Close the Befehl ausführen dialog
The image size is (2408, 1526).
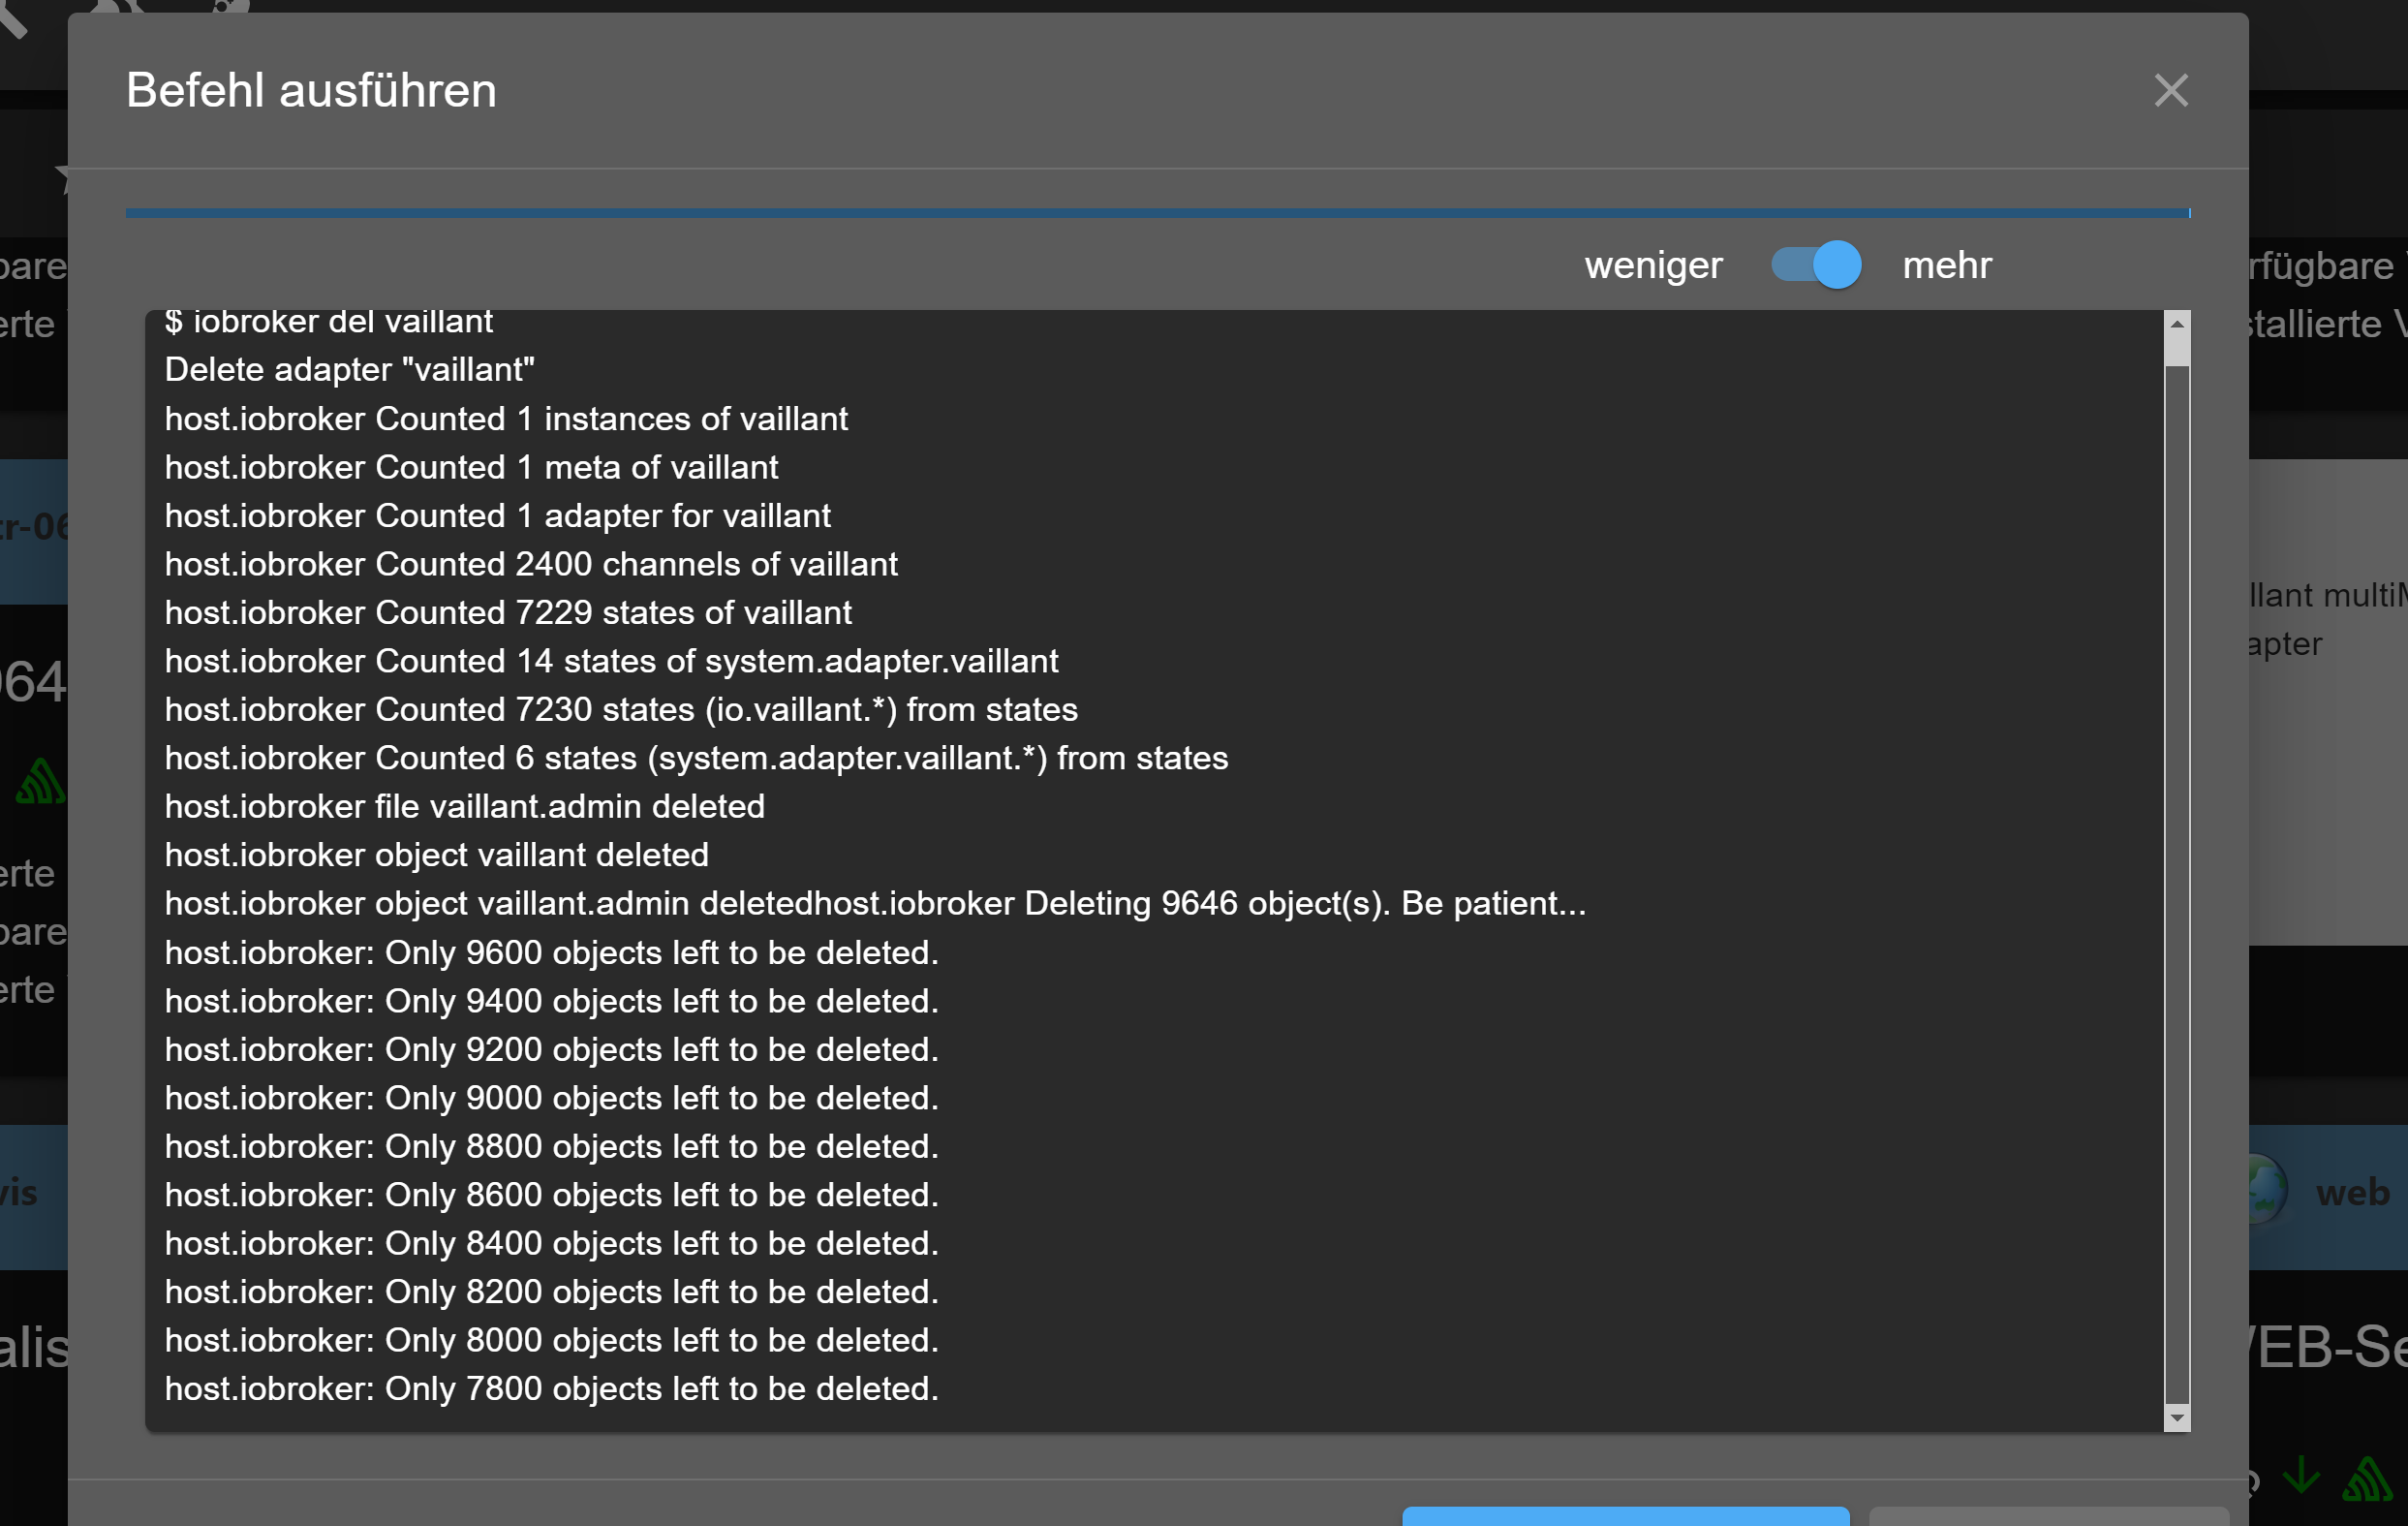2170,91
